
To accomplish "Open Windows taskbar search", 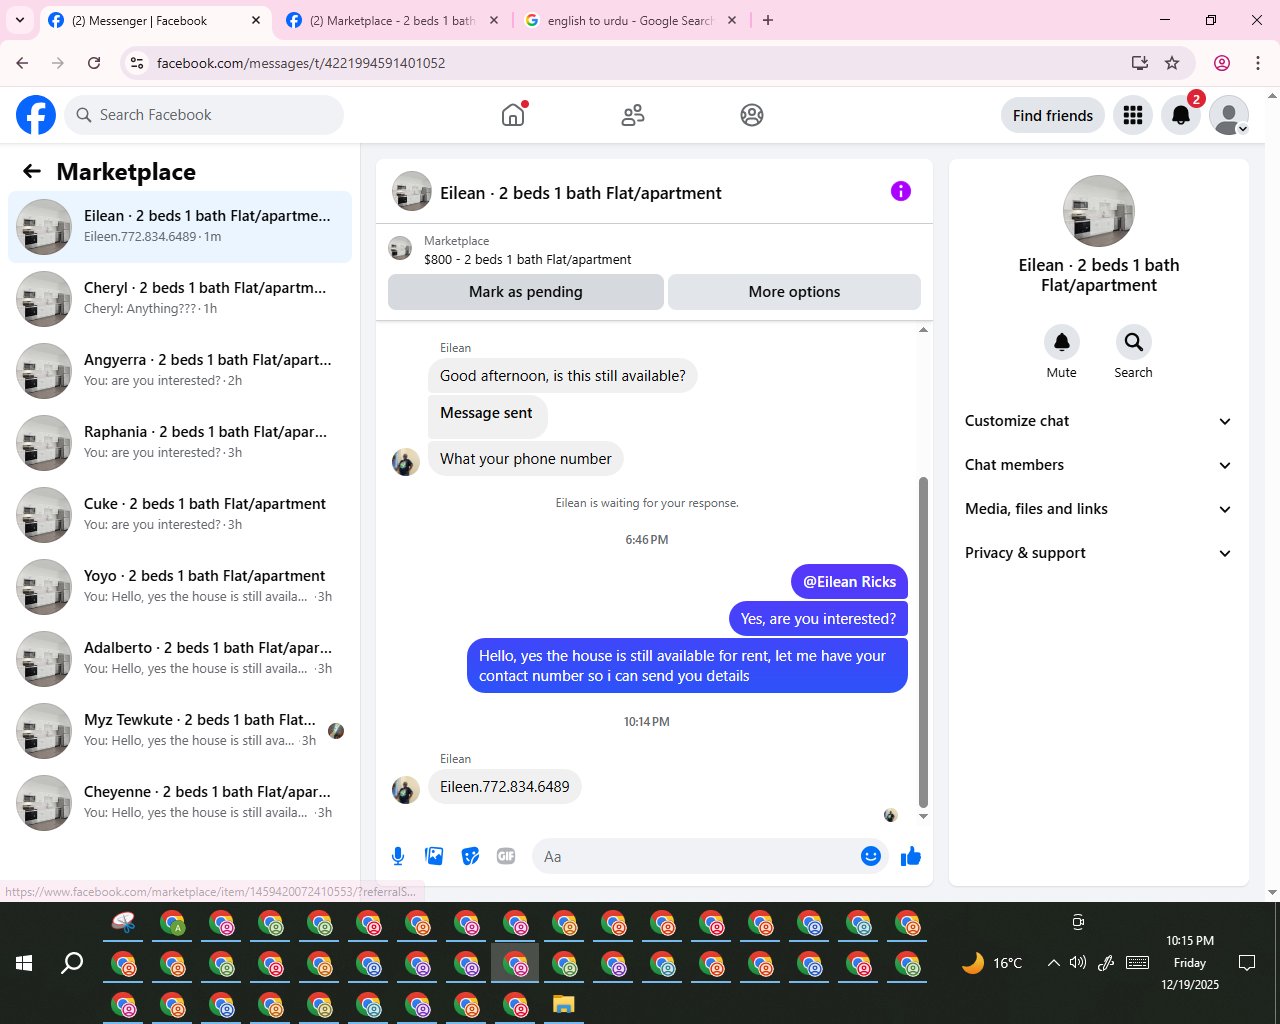I will (x=72, y=963).
